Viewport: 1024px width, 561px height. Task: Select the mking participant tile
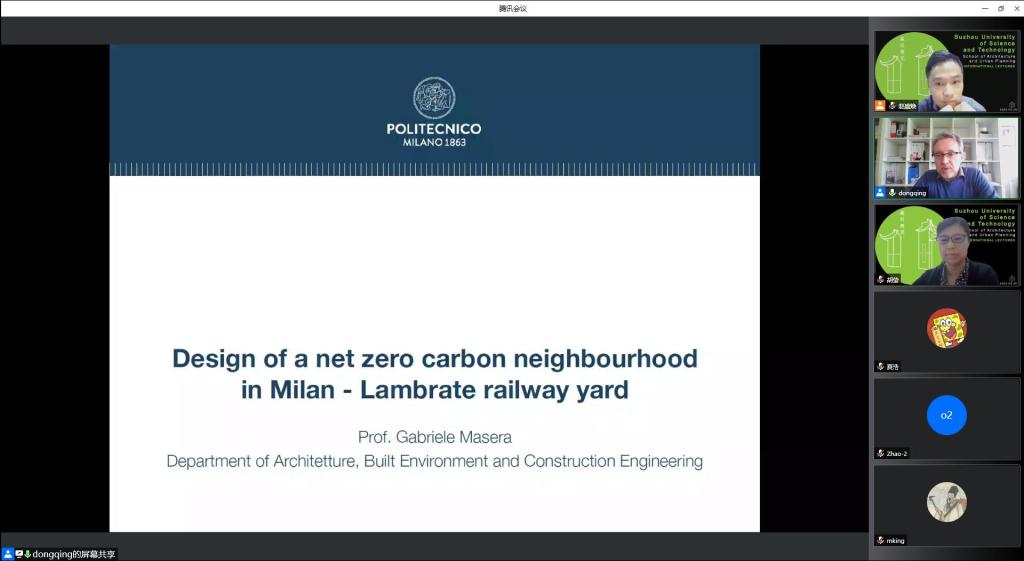click(x=946, y=505)
